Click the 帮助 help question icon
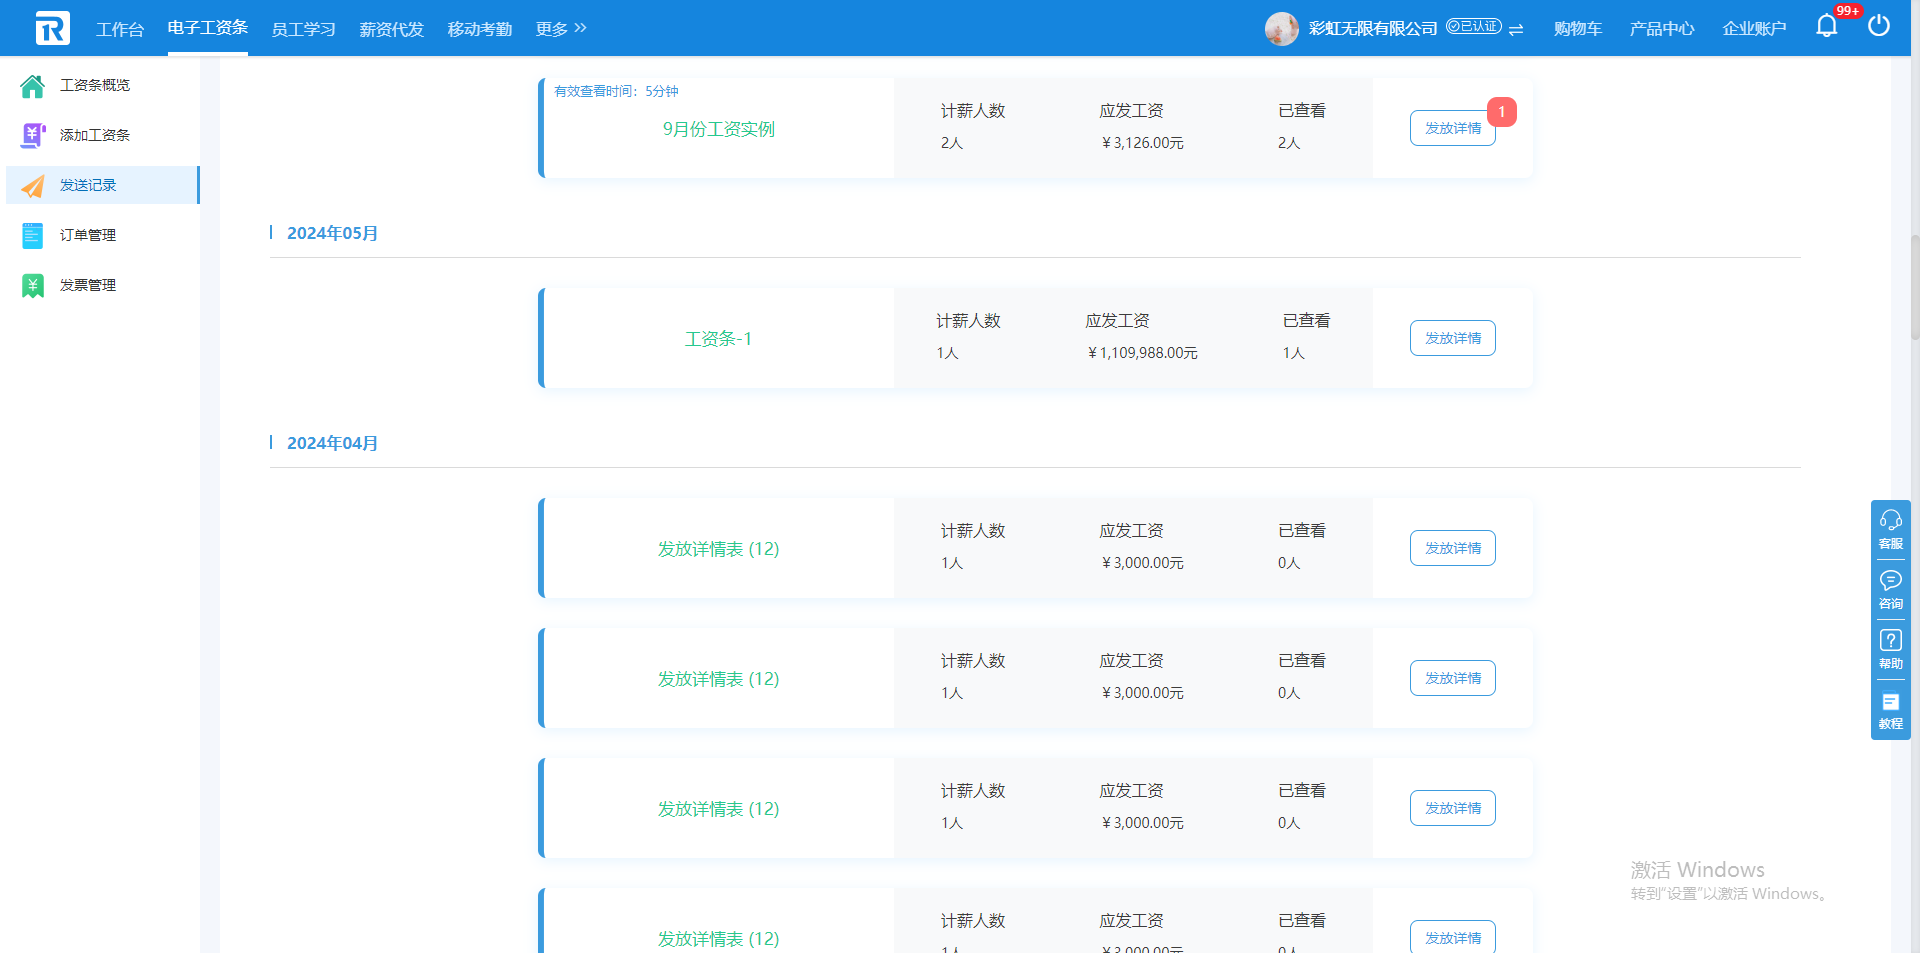 pos(1890,649)
